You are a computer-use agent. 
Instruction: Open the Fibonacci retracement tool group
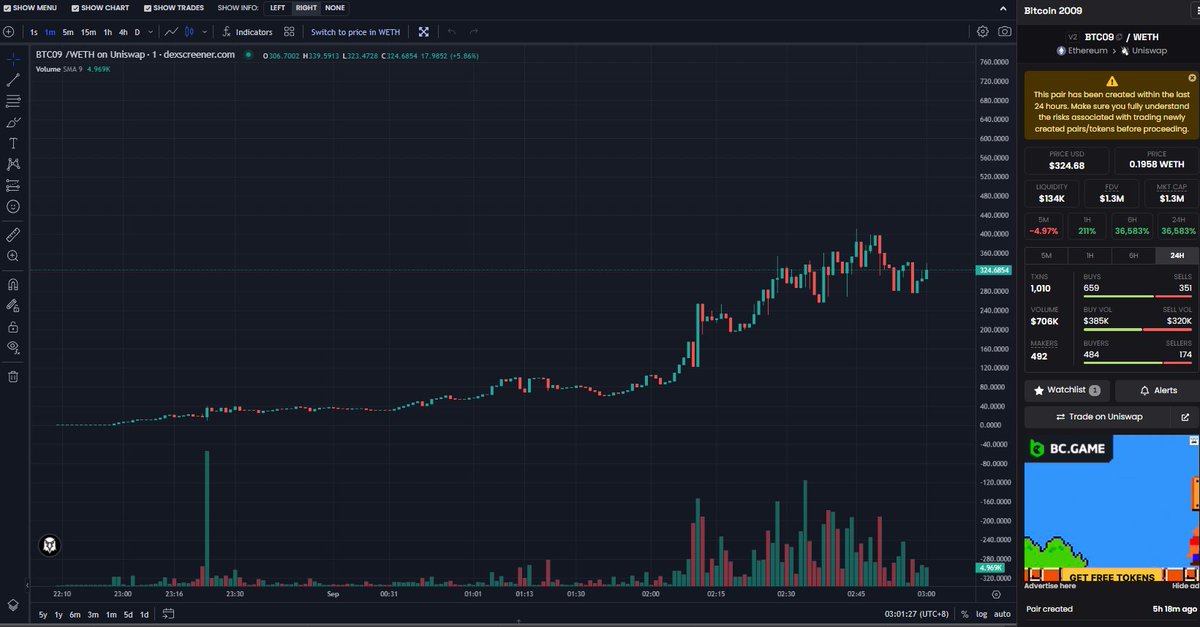(13, 101)
